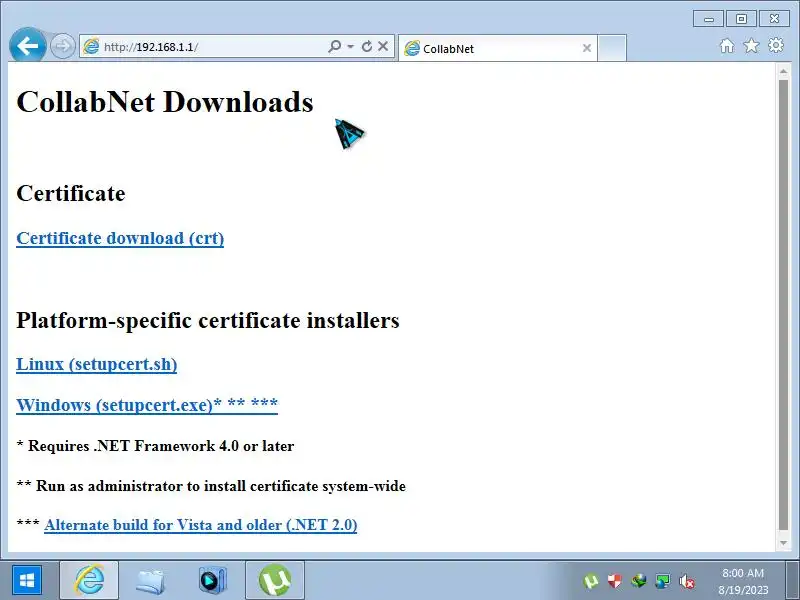Screen dimensions: 800x600
Task: Click the uTorrent system tray icon
Action: coord(590,581)
